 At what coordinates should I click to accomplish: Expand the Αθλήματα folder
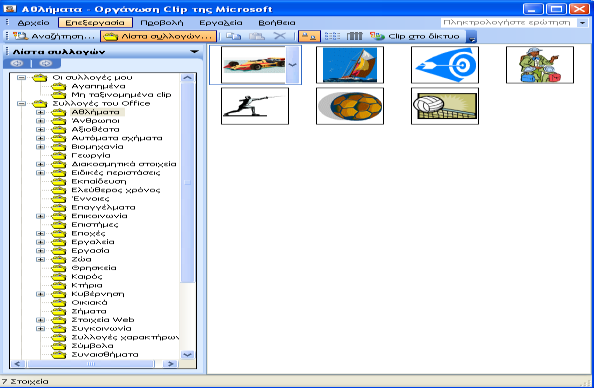(x=40, y=112)
